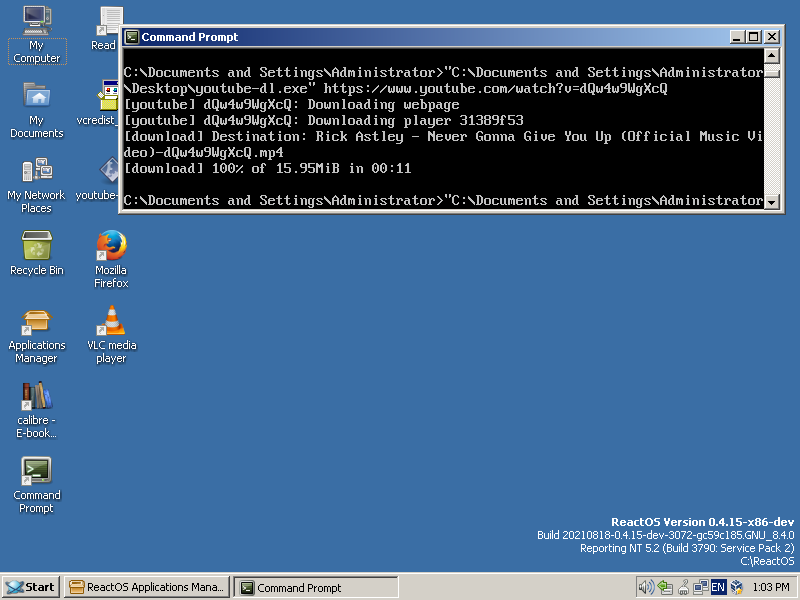Click the EN keyboard language indicator
The image size is (800, 600).
(718, 587)
